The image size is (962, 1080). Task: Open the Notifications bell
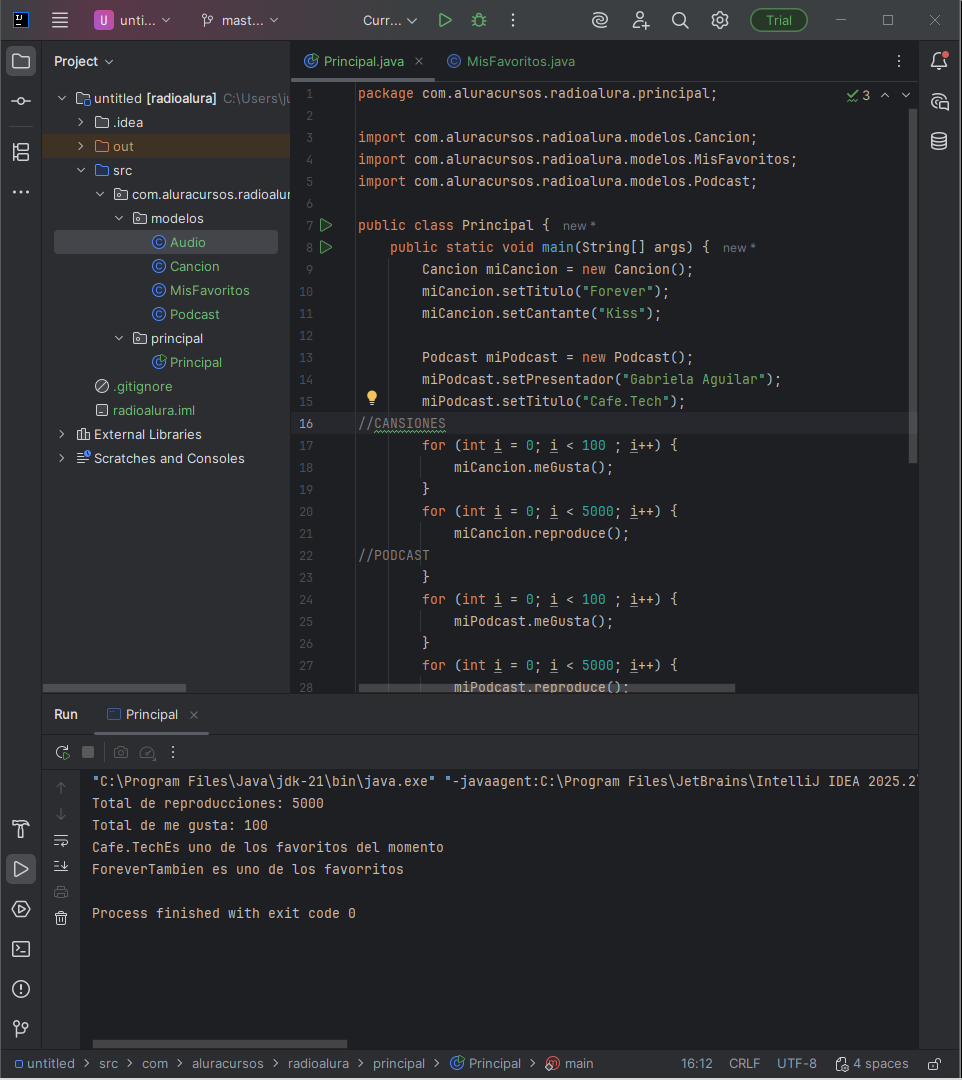coord(939,61)
